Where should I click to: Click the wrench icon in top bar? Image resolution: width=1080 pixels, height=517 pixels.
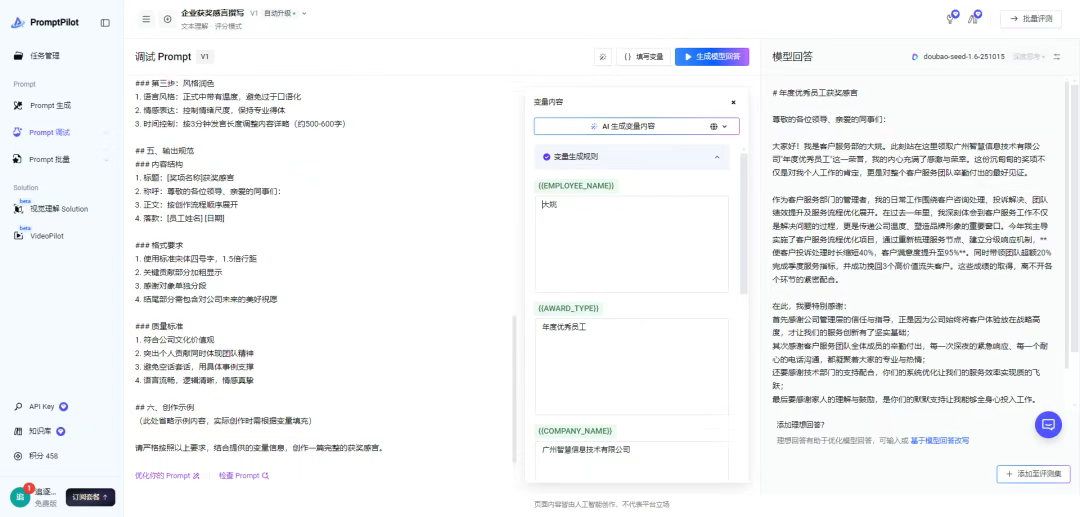[x=952, y=17]
